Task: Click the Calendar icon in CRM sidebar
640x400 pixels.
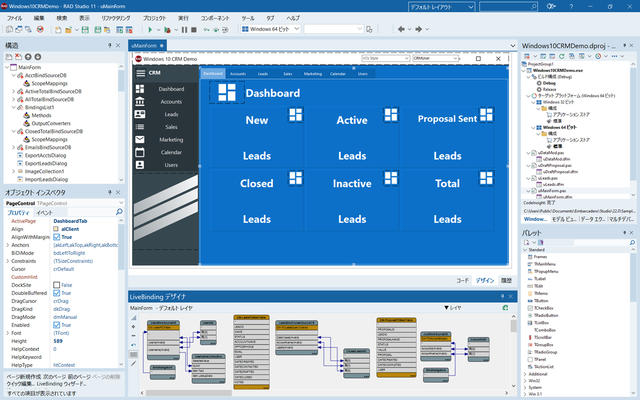Action: coord(140,152)
